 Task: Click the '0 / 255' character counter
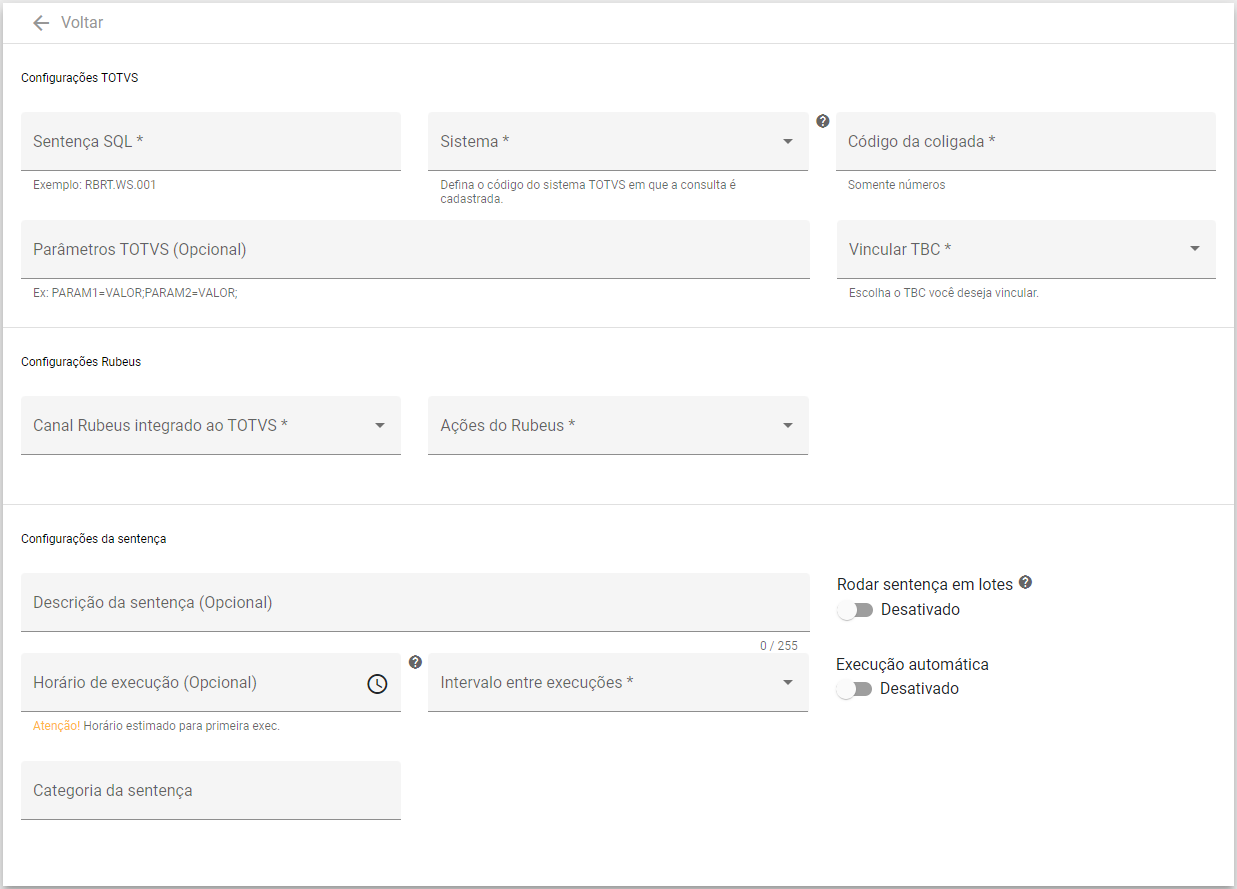coord(779,646)
